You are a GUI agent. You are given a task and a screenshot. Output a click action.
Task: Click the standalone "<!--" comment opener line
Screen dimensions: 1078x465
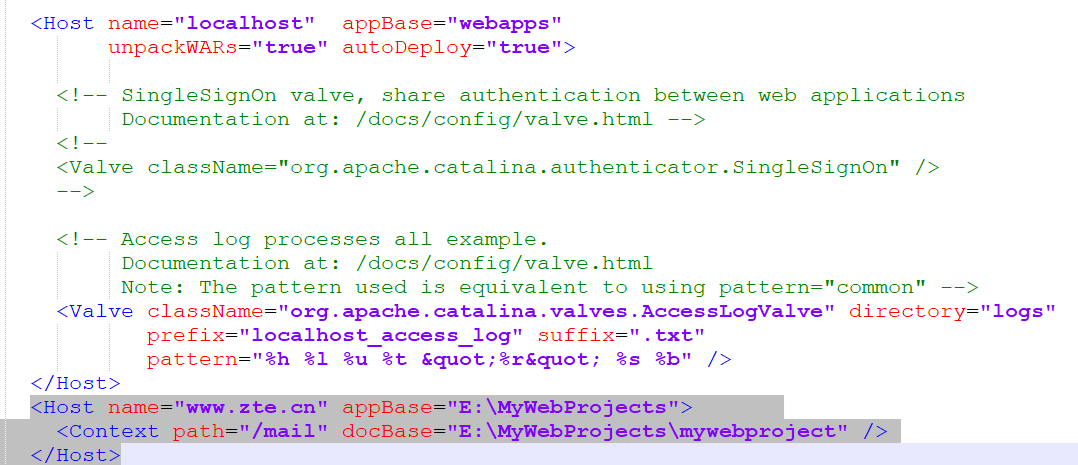tap(82, 143)
